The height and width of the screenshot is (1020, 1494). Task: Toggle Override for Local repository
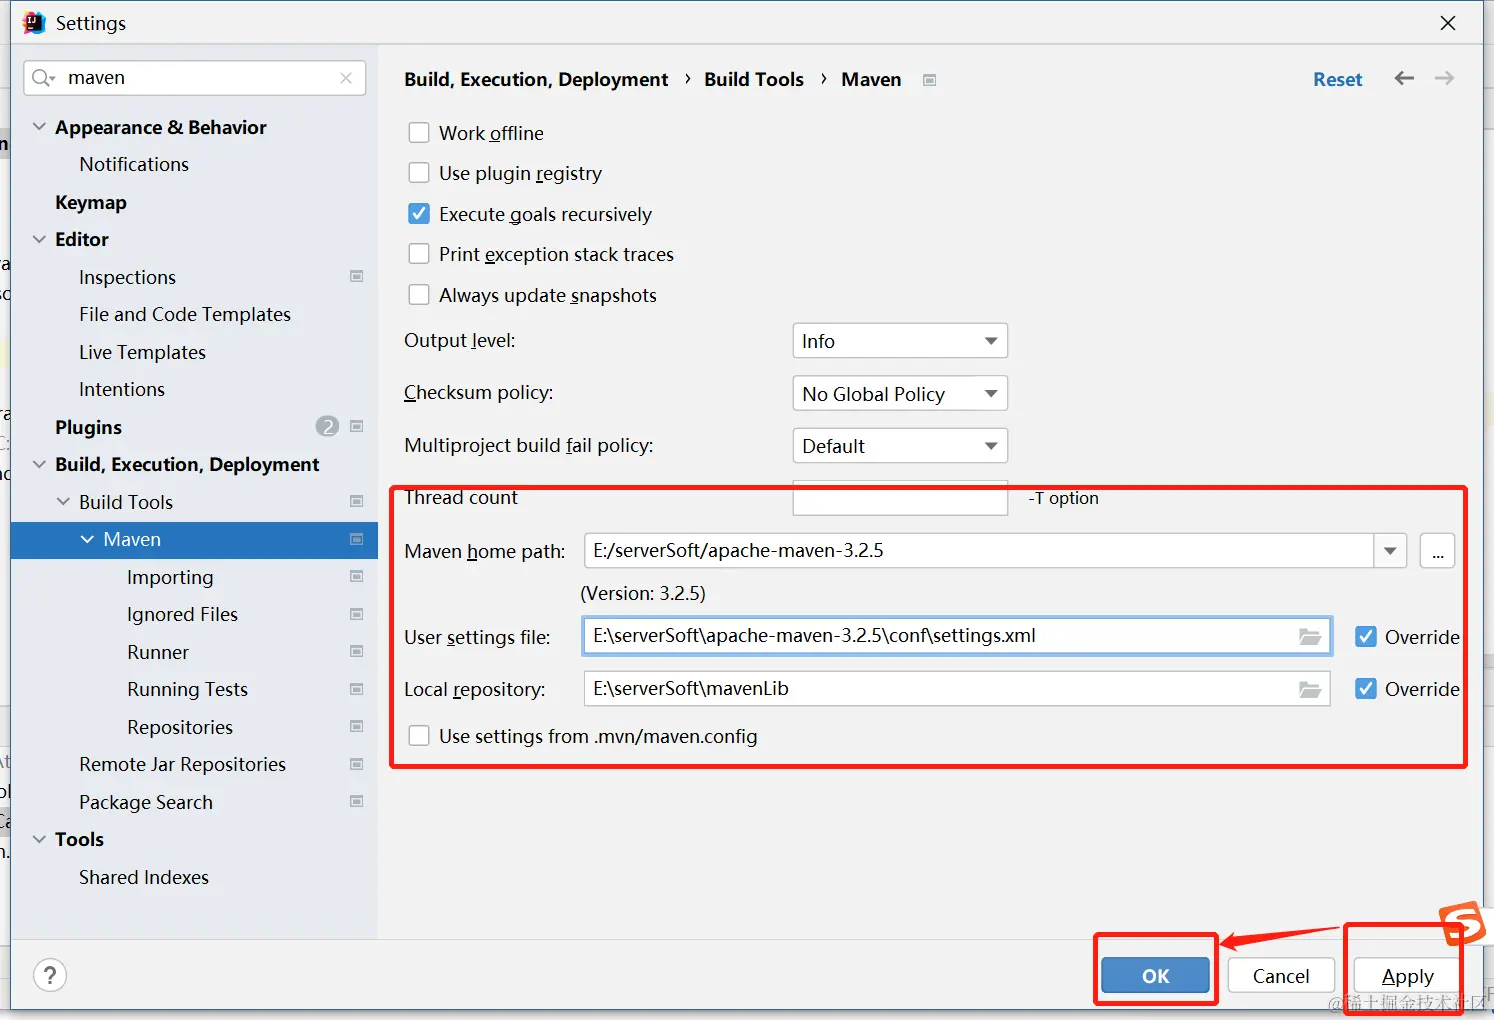pyautogui.click(x=1366, y=689)
